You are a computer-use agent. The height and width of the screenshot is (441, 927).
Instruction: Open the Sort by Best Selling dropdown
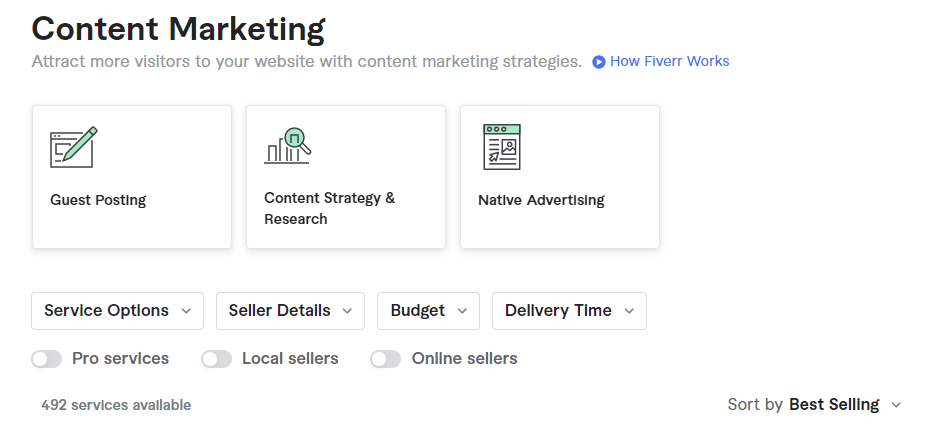coord(815,405)
